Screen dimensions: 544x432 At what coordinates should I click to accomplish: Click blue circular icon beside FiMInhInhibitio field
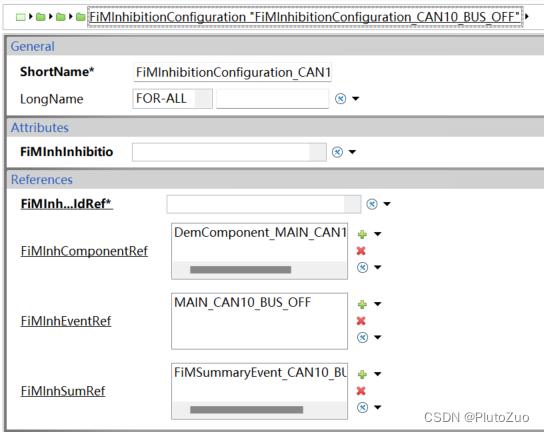pyautogui.click(x=337, y=152)
